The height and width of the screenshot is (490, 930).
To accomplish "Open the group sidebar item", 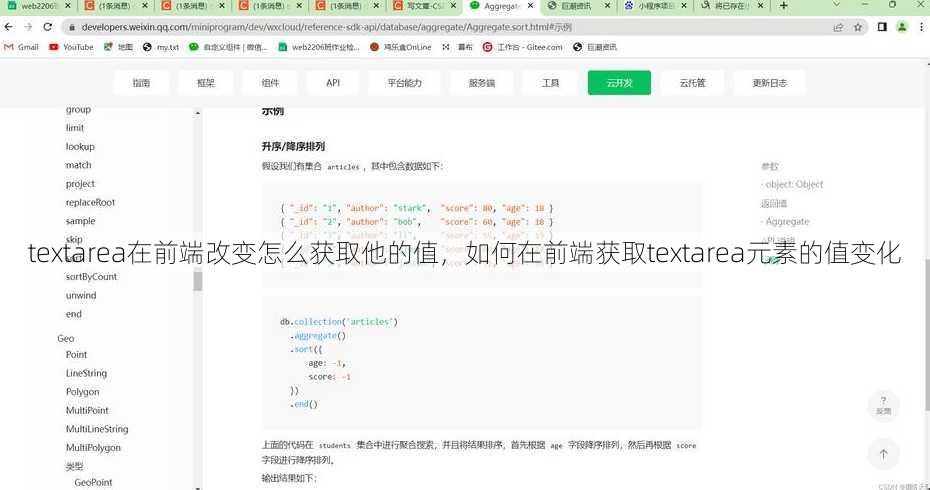I will 78,110.
